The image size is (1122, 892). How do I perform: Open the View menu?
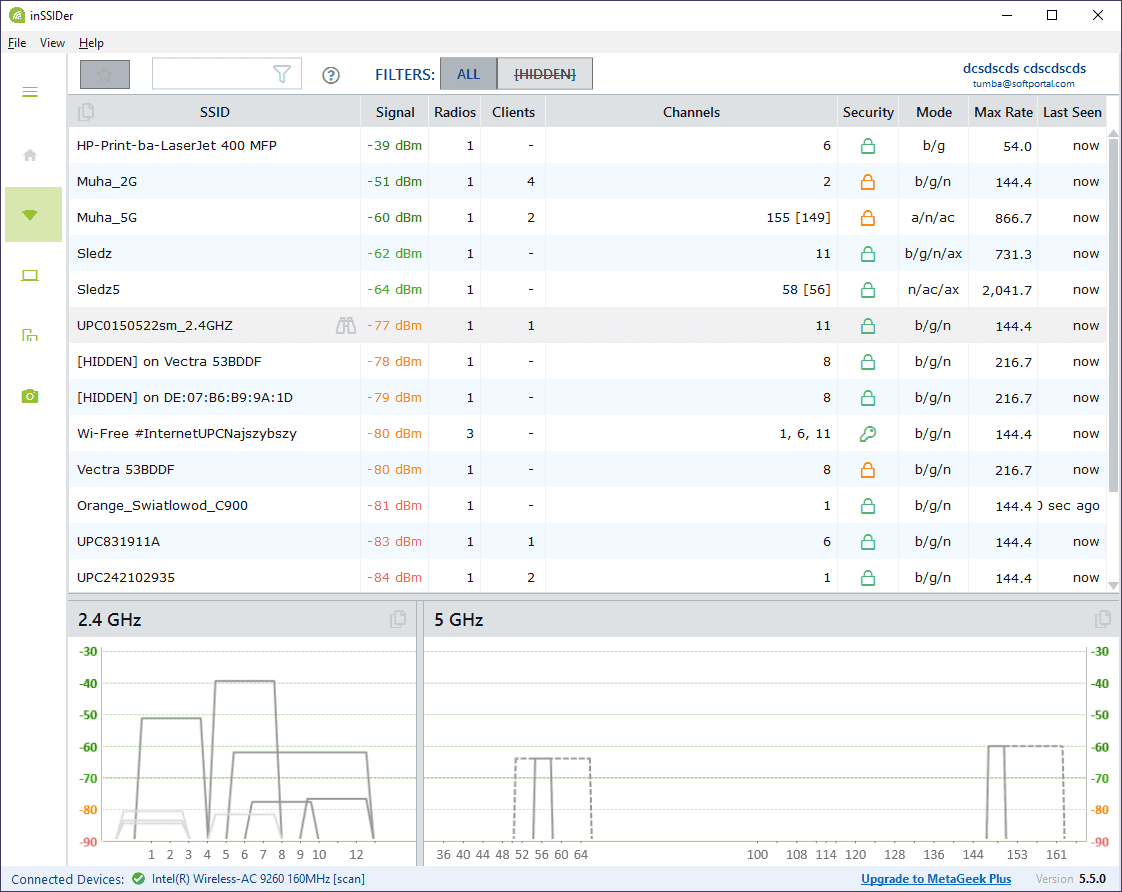point(52,43)
